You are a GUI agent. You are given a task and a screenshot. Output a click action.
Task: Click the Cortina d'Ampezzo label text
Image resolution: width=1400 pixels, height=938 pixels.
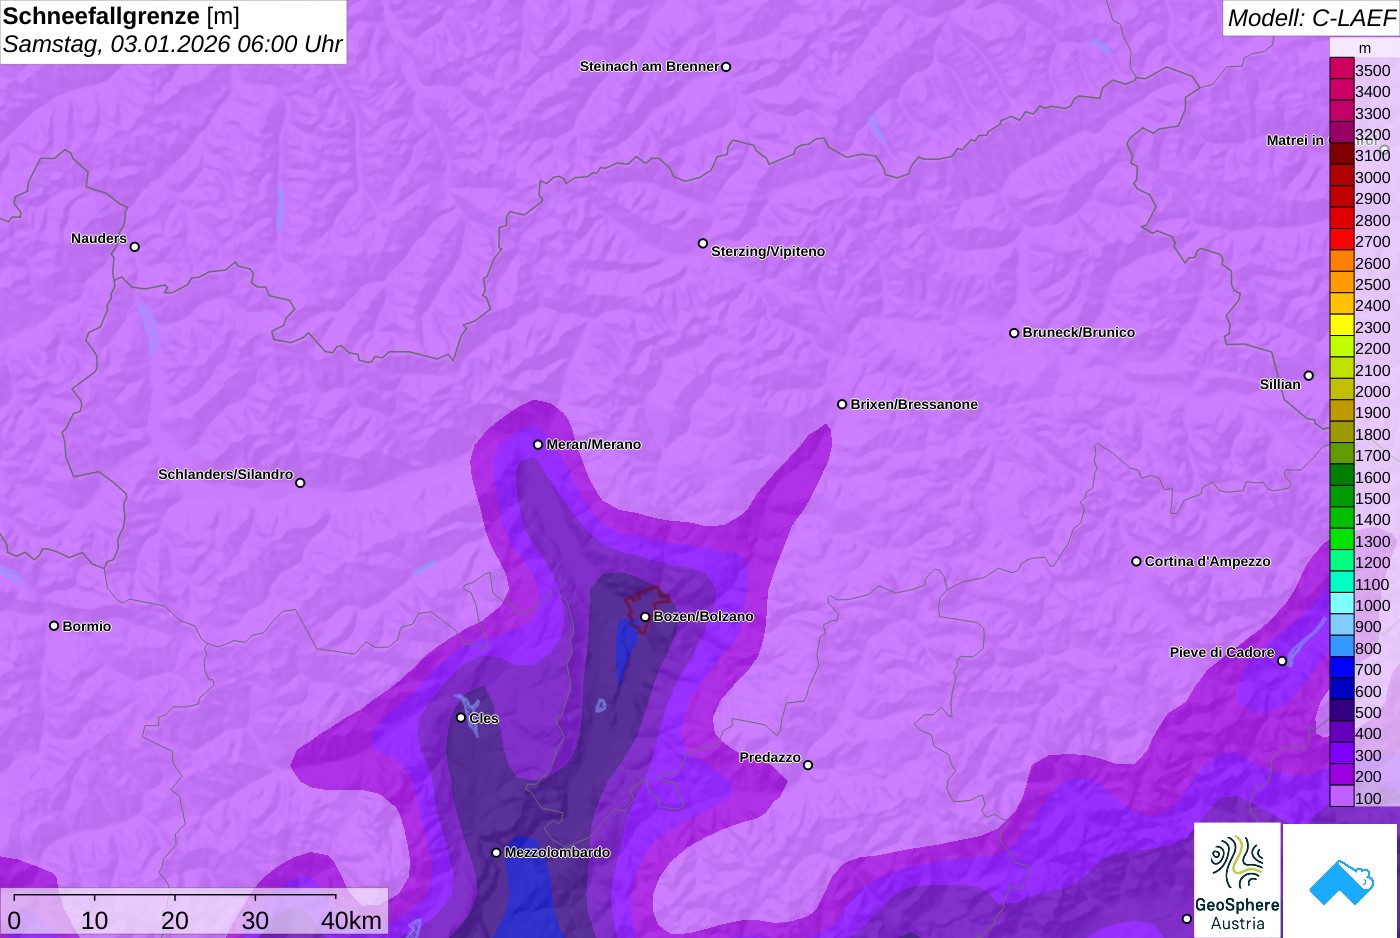pyautogui.click(x=1208, y=562)
